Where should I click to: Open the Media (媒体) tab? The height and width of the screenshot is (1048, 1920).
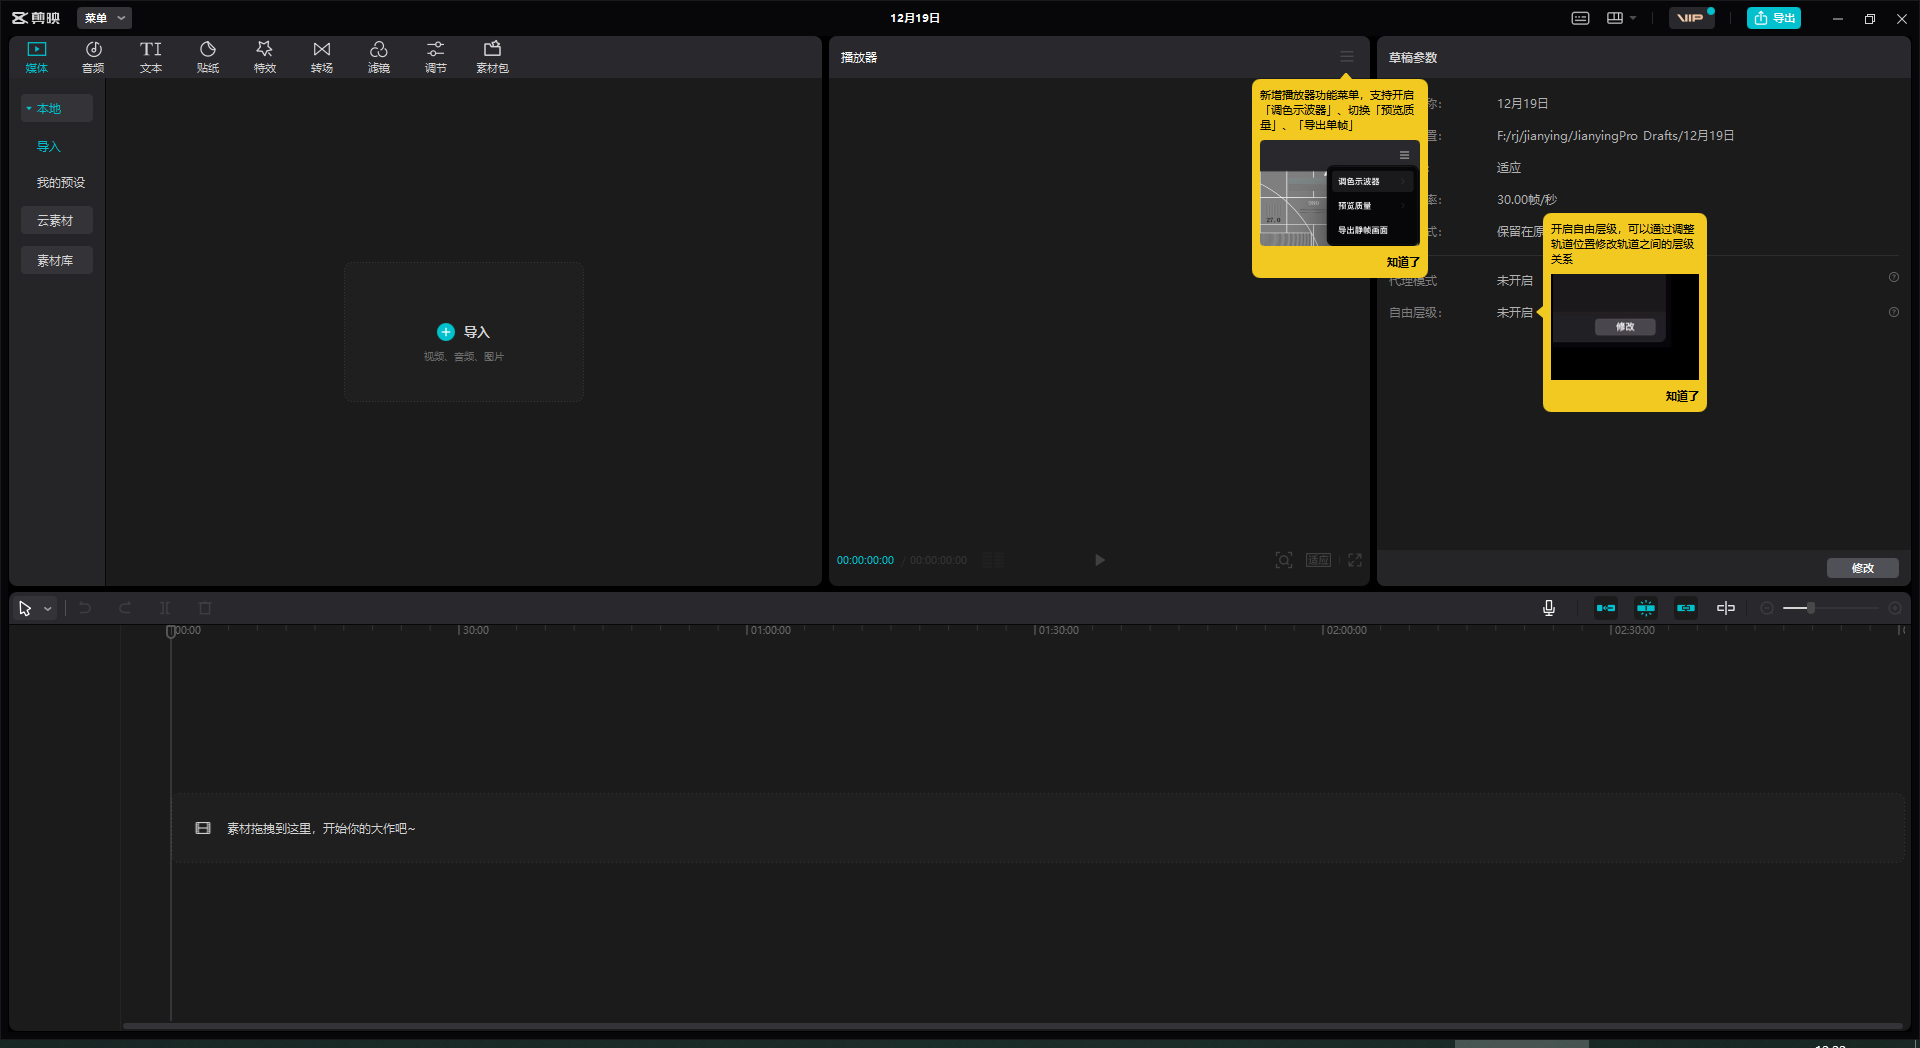[37, 57]
